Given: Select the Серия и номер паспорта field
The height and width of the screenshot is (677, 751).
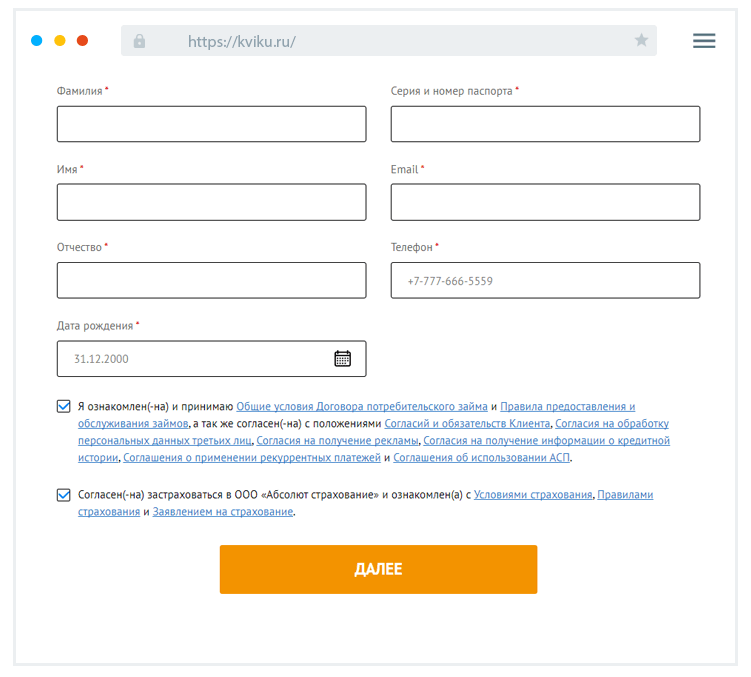Looking at the screenshot, I should [545, 124].
